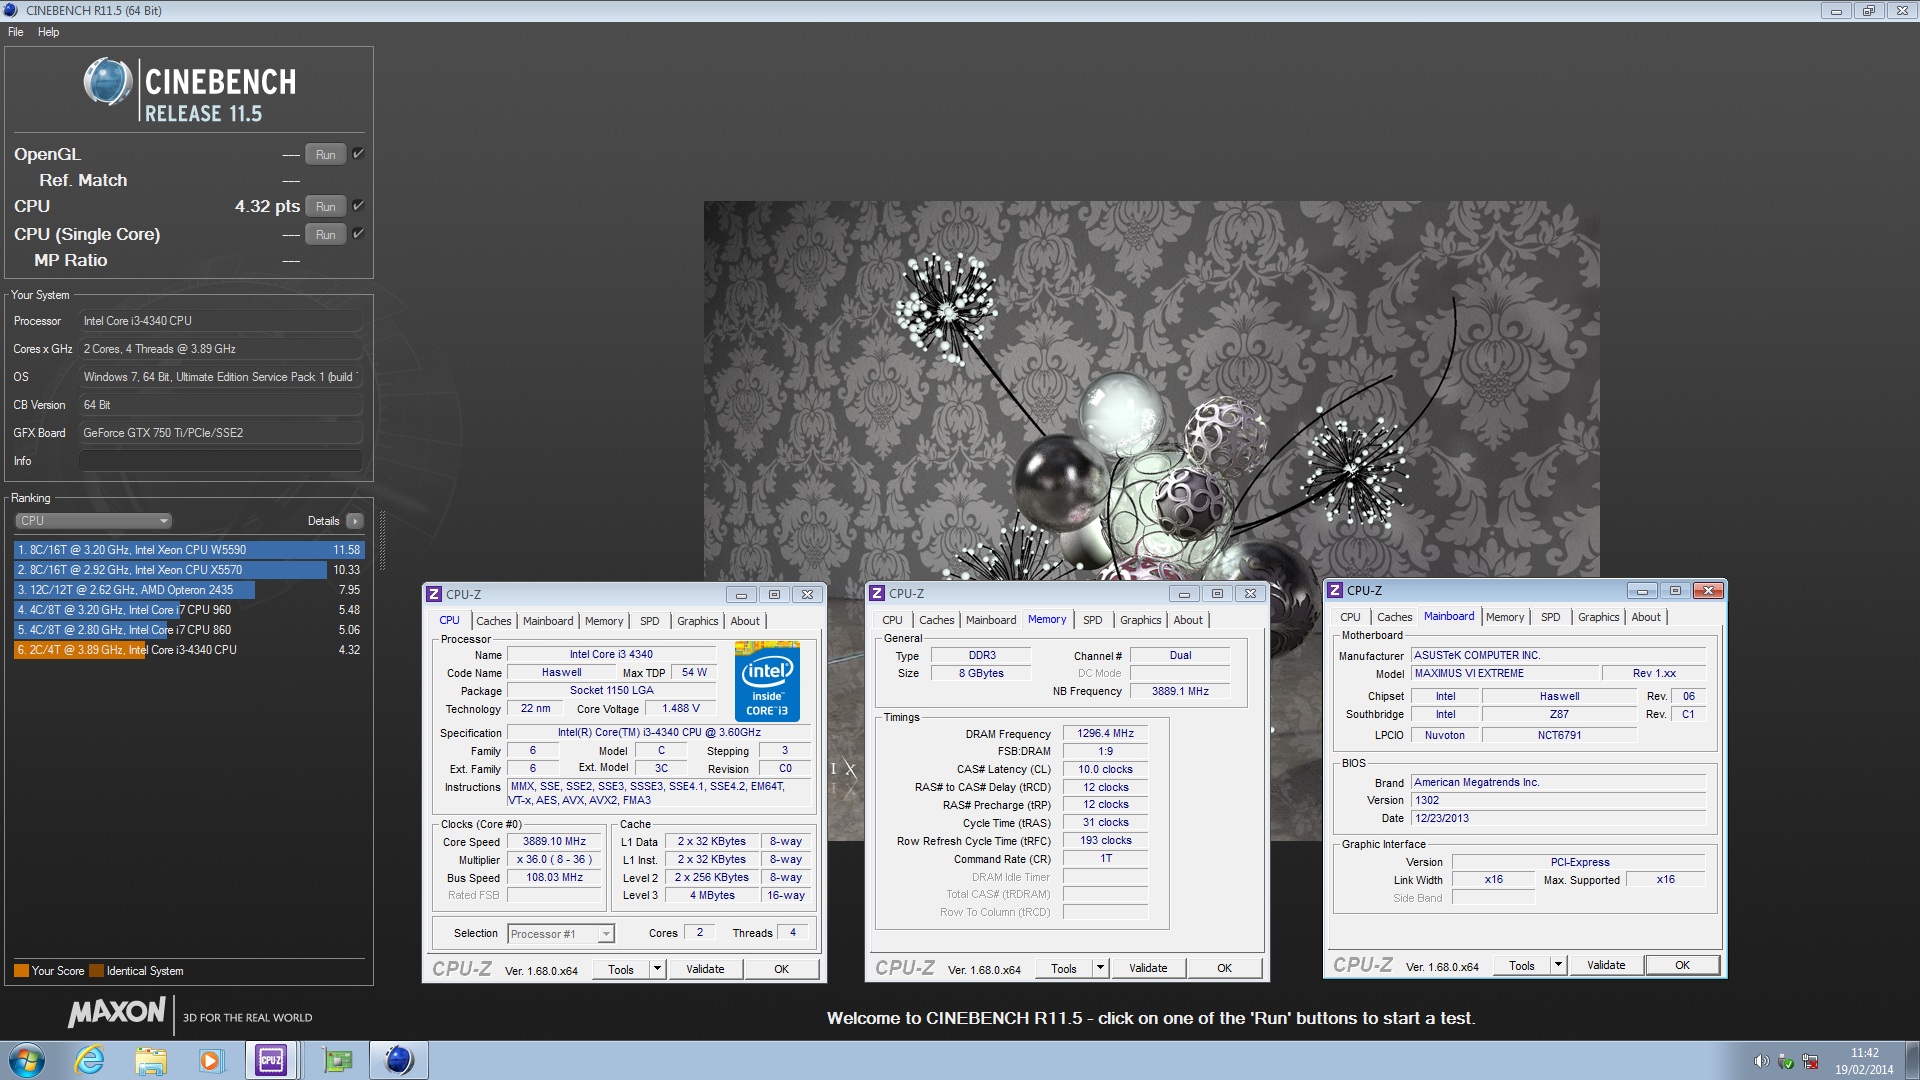
Task: Select ranking row Intel Xeon CPU X5570
Action: pos(189,570)
